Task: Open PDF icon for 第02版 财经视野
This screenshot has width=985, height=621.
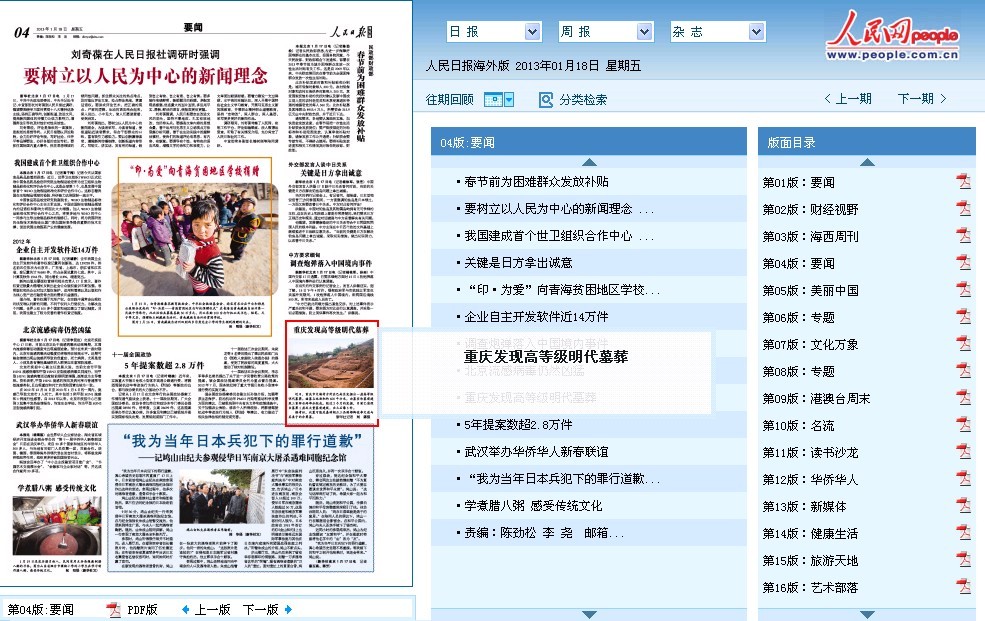Action: click(963, 208)
